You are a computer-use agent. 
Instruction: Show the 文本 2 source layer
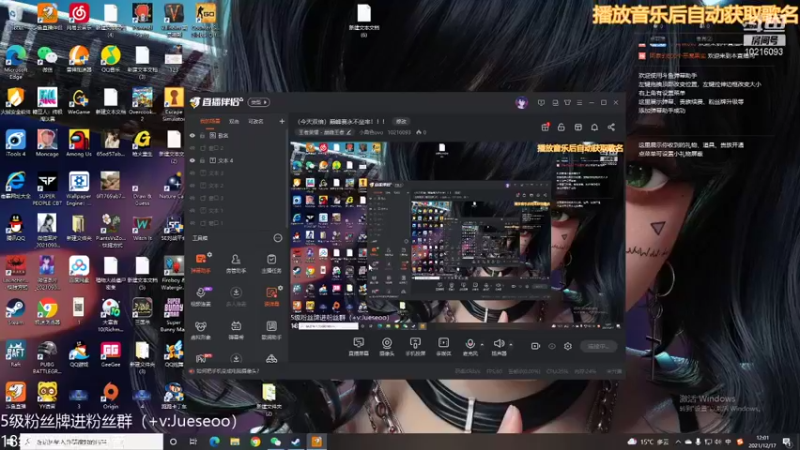click(192, 185)
